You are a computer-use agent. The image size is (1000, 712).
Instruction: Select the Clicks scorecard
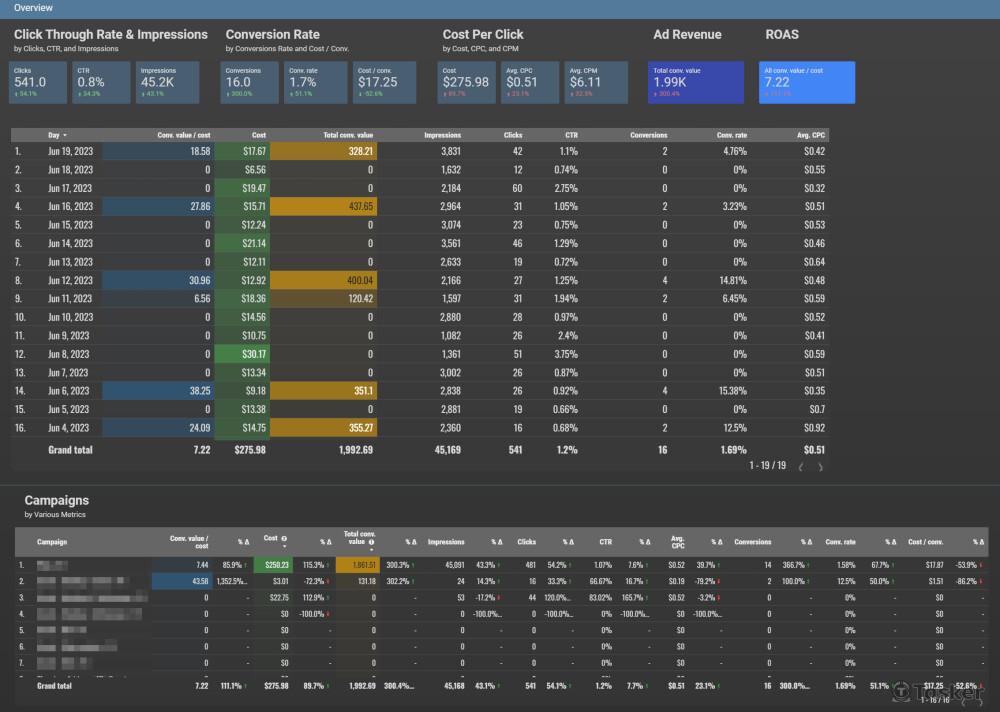38,82
